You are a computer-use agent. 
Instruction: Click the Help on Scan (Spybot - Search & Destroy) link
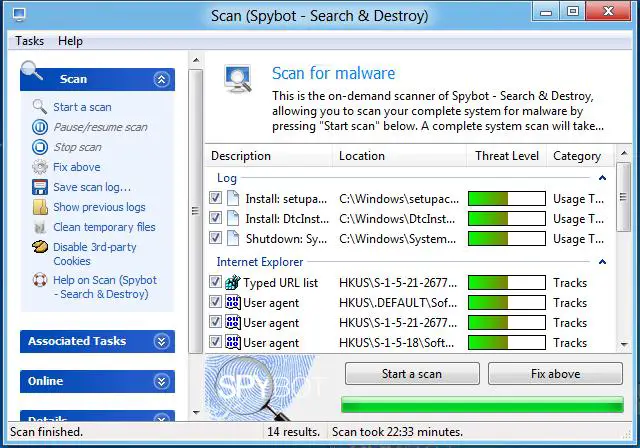point(105,287)
